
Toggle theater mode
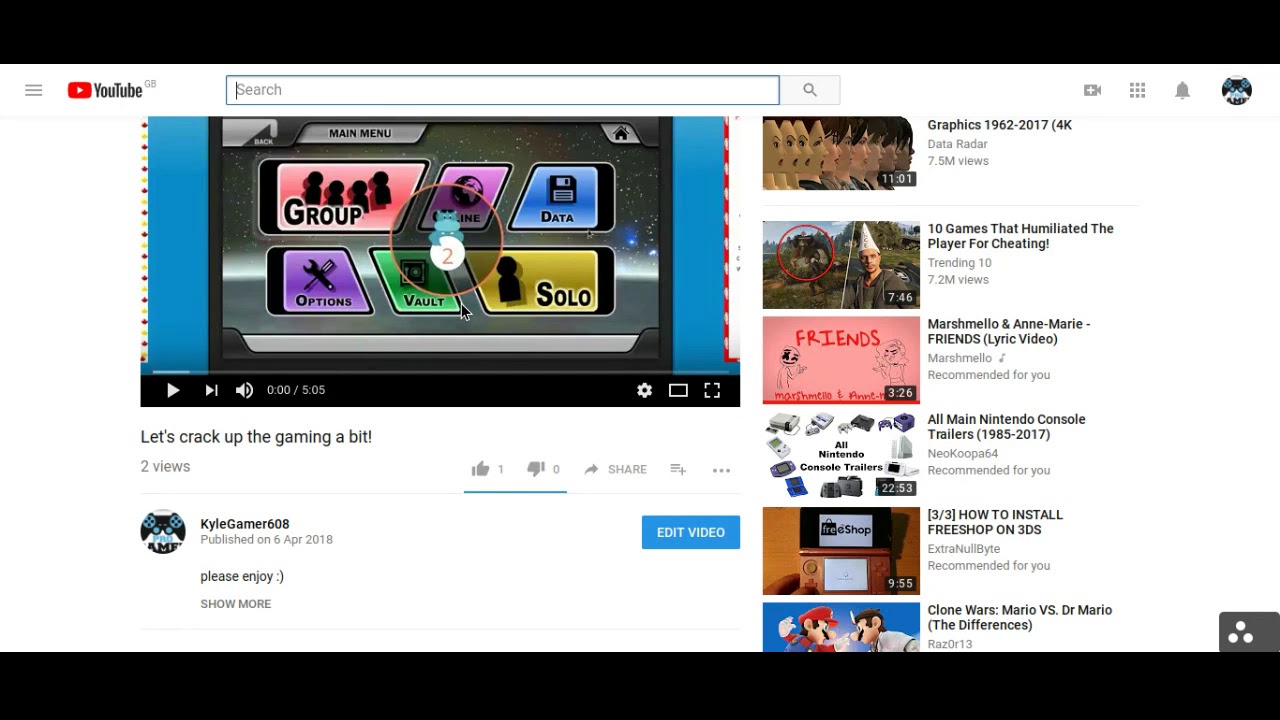(x=678, y=390)
